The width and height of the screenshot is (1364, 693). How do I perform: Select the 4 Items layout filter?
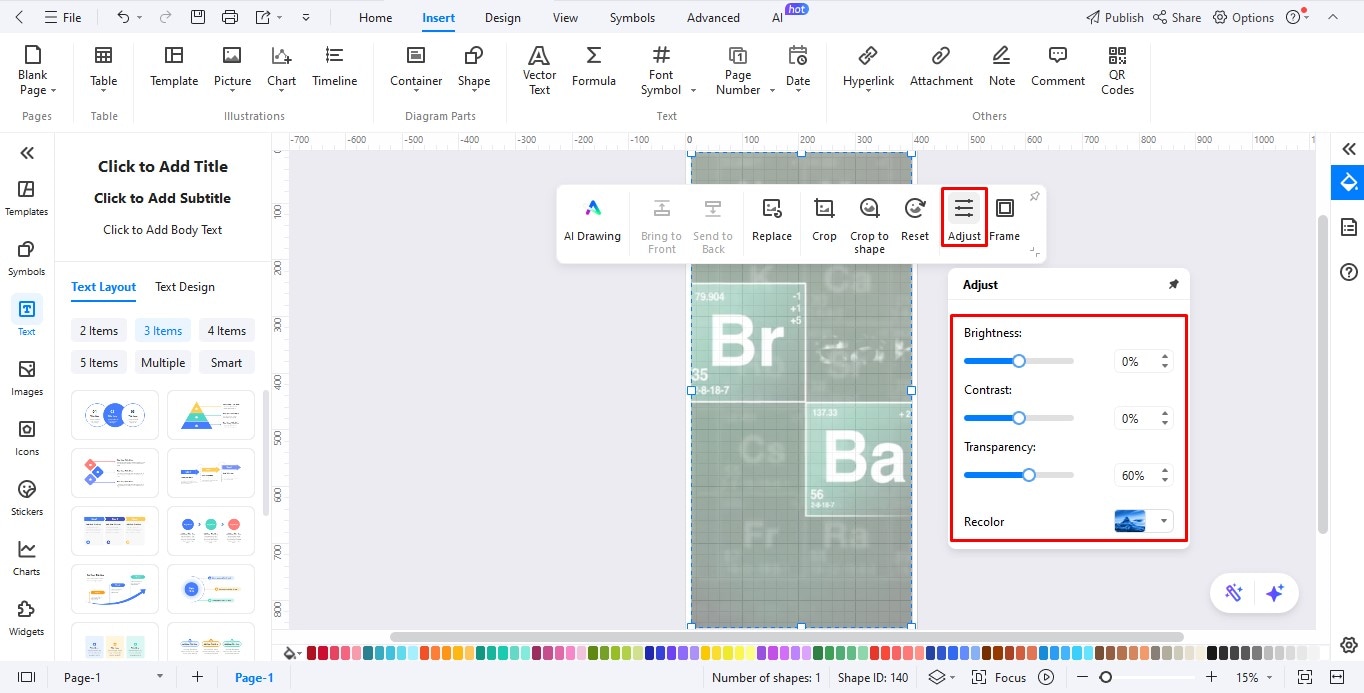tap(226, 331)
